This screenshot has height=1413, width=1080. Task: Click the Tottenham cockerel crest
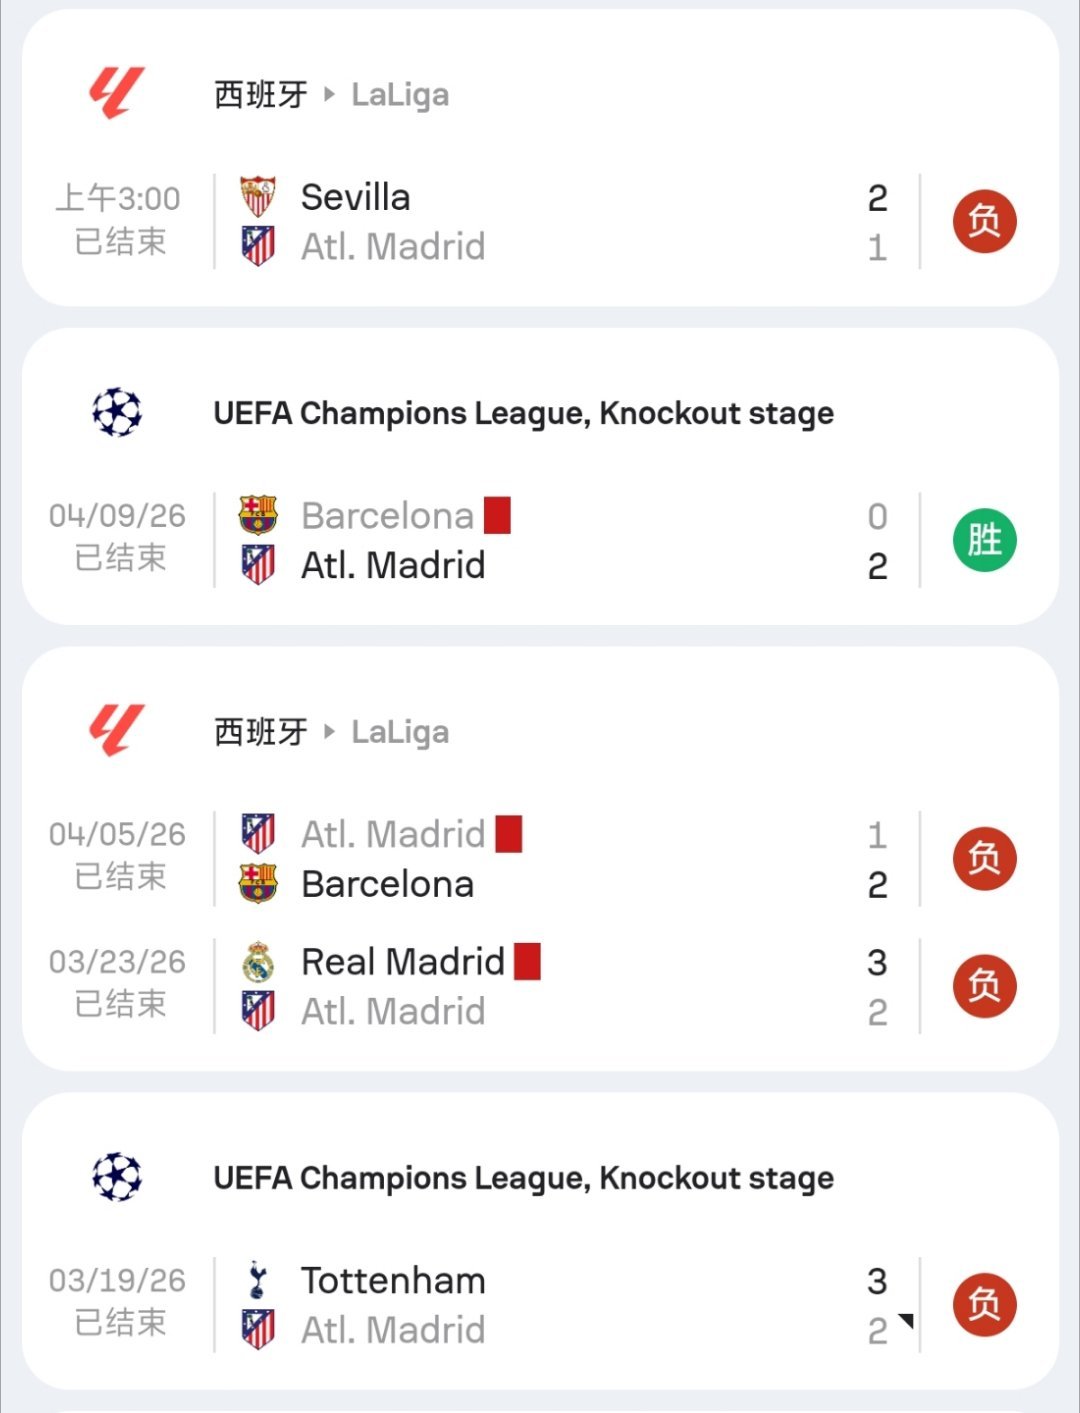pyautogui.click(x=258, y=1280)
